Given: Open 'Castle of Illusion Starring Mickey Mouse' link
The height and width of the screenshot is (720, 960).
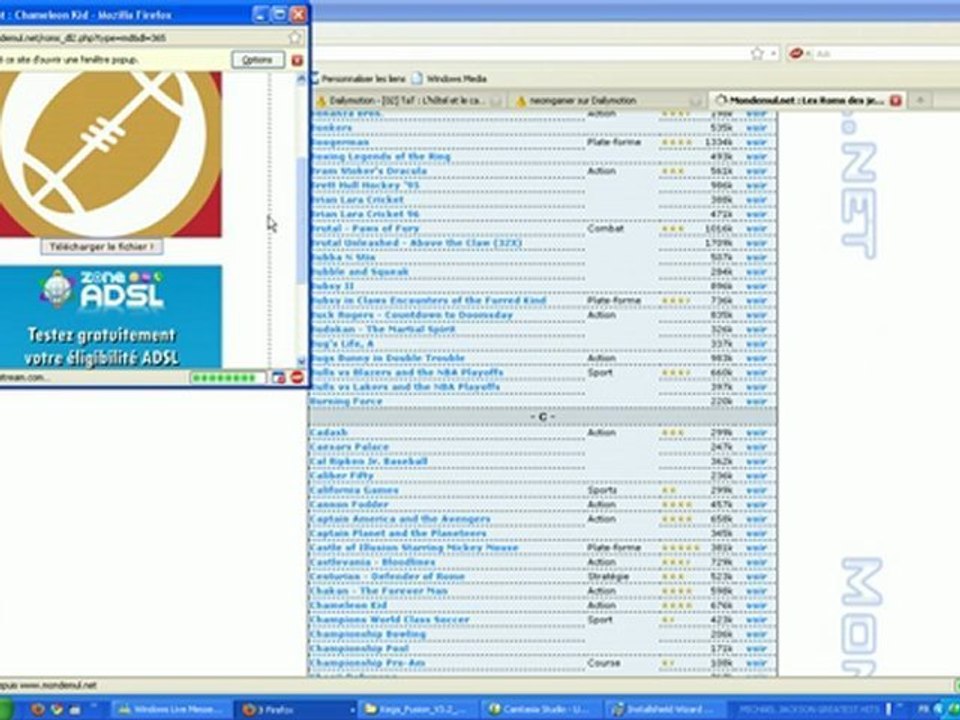Looking at the screenshot, I should (x=414, y=547).
